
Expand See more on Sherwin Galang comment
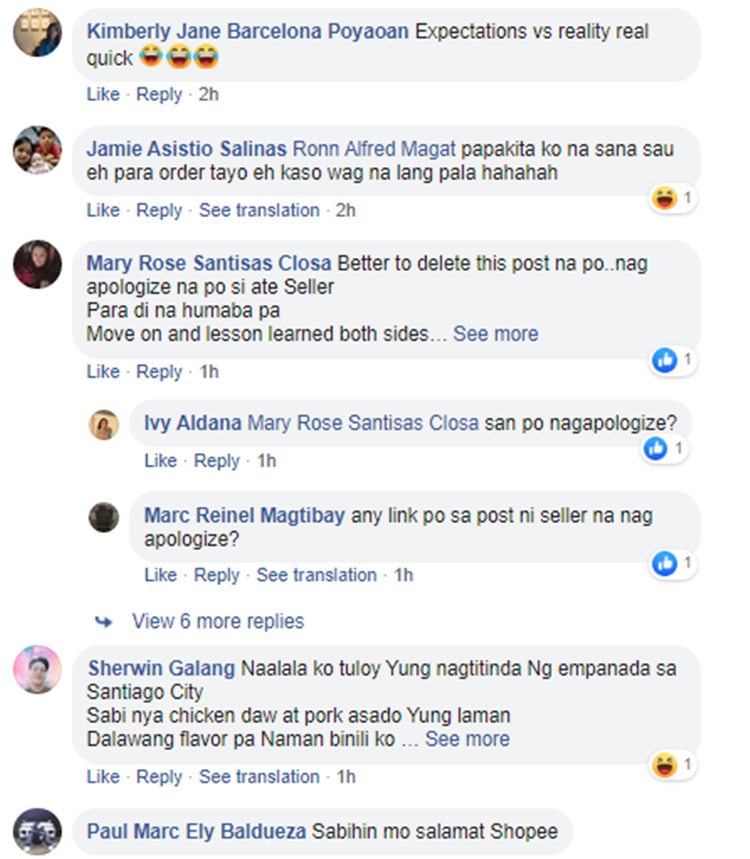(467, 739)
